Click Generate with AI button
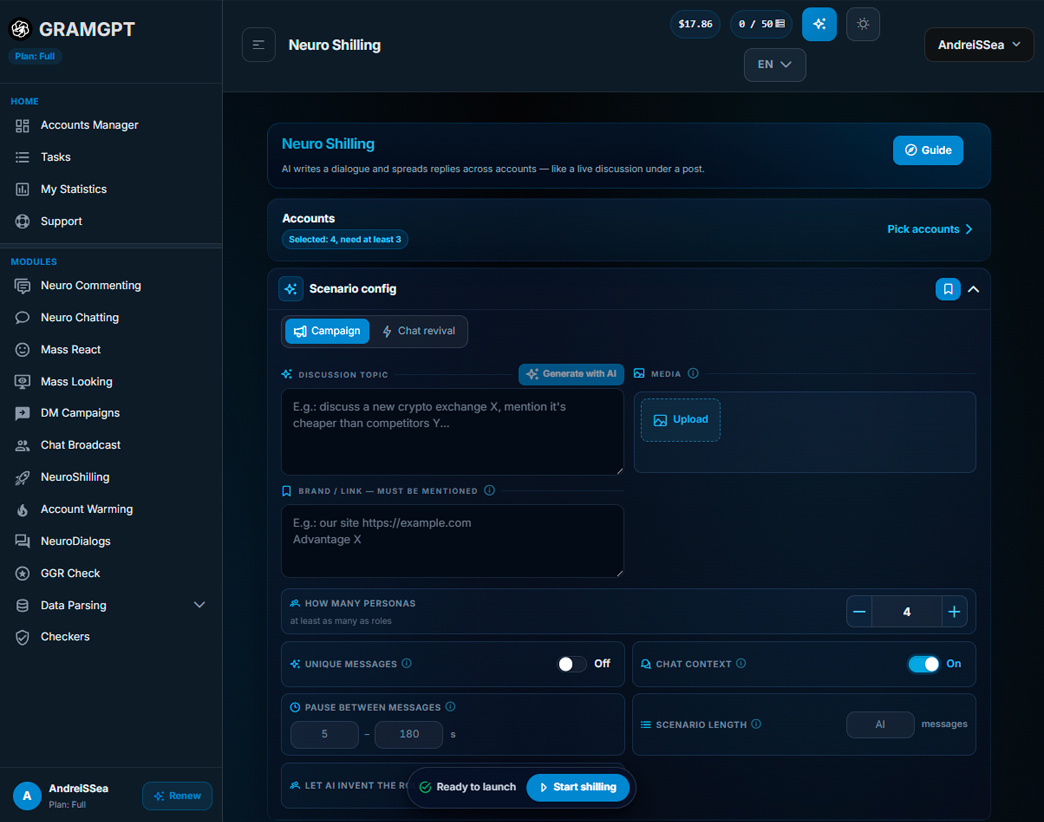 [x=571, y=374]
